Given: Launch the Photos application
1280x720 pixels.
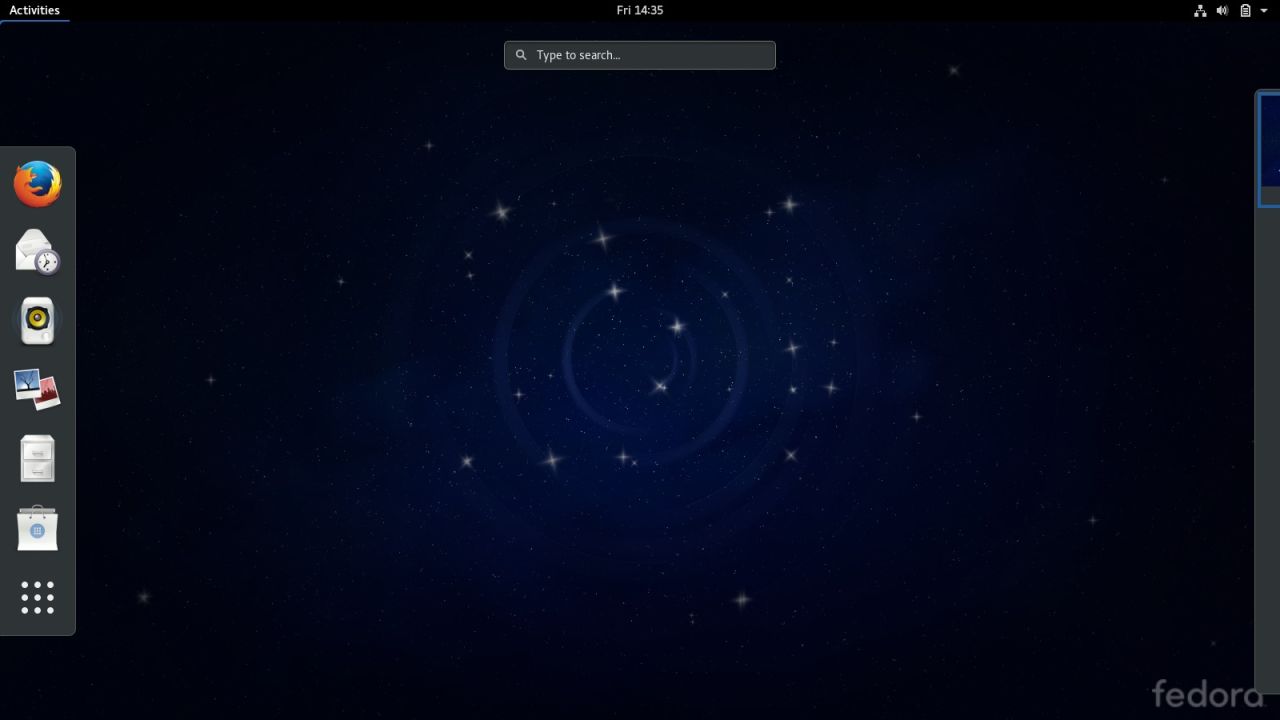Looking at the screenshot, I should pyautogui.click(x=37, y=388).
